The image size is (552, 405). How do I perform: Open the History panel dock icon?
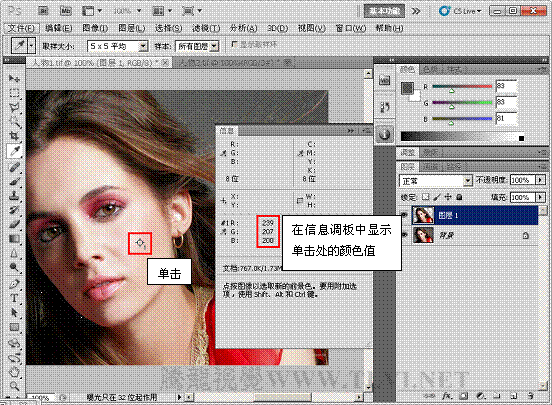pyautogui.click(x=384, y=107)
